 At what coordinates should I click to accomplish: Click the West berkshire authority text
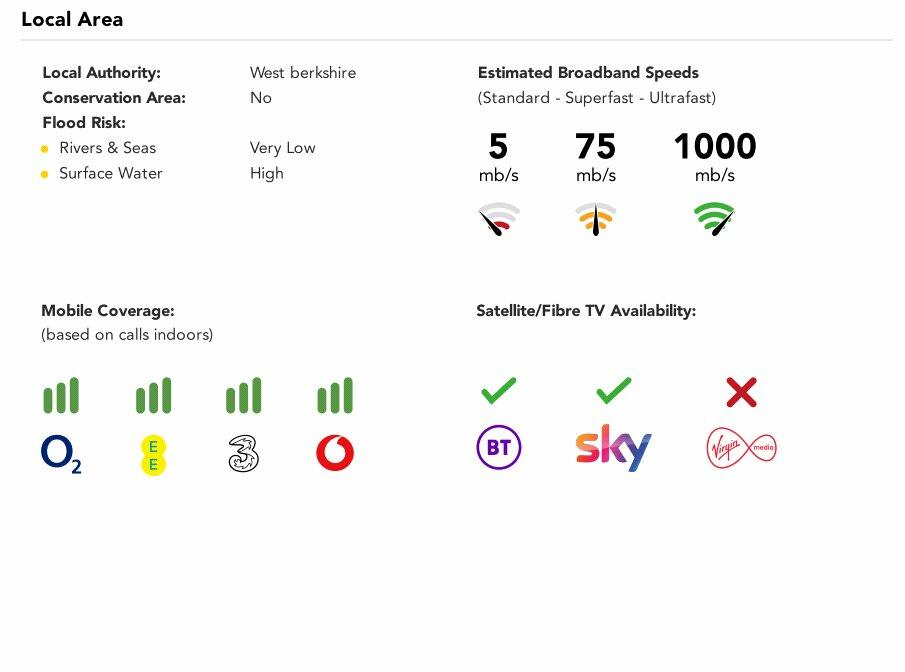303,73
